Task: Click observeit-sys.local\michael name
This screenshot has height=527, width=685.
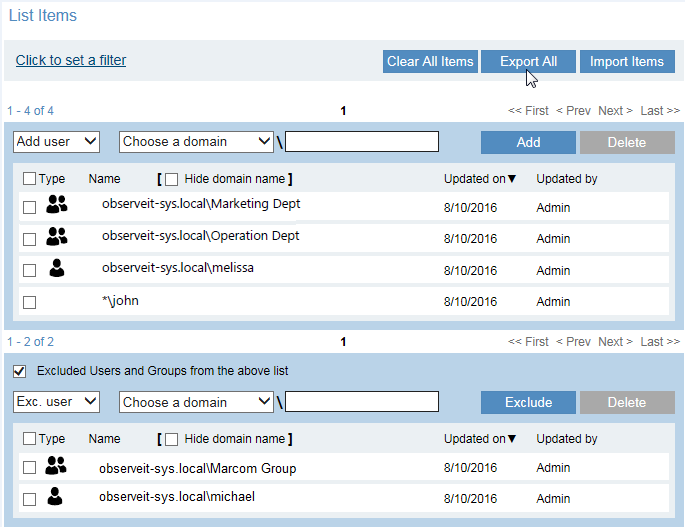Action: tap(177, 497)
